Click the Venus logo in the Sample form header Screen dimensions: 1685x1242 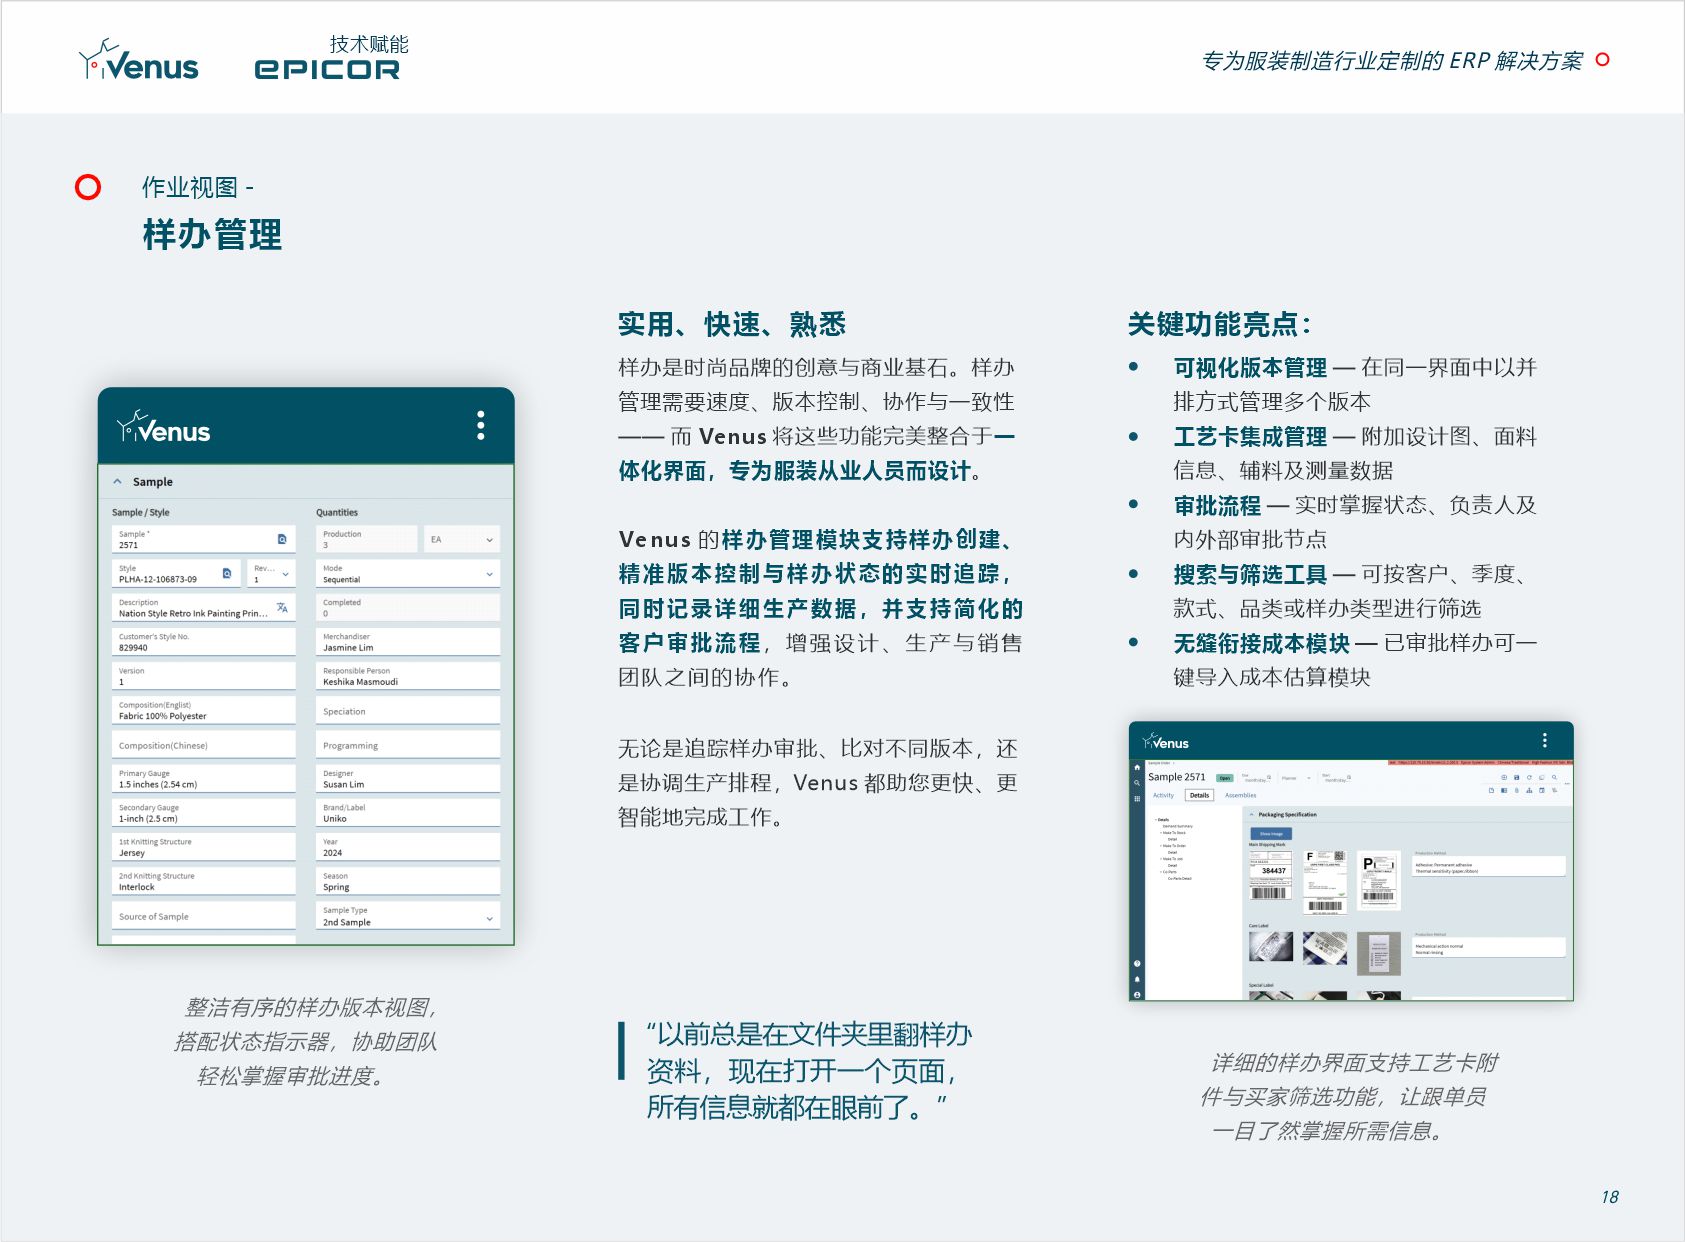coord(163,428)
